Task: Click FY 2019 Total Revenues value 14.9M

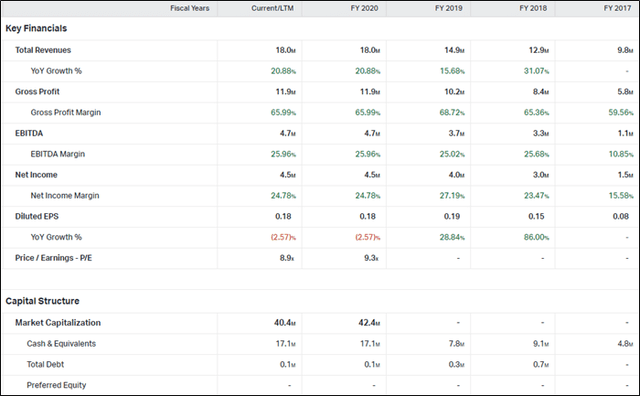Action: pos(454,50)
